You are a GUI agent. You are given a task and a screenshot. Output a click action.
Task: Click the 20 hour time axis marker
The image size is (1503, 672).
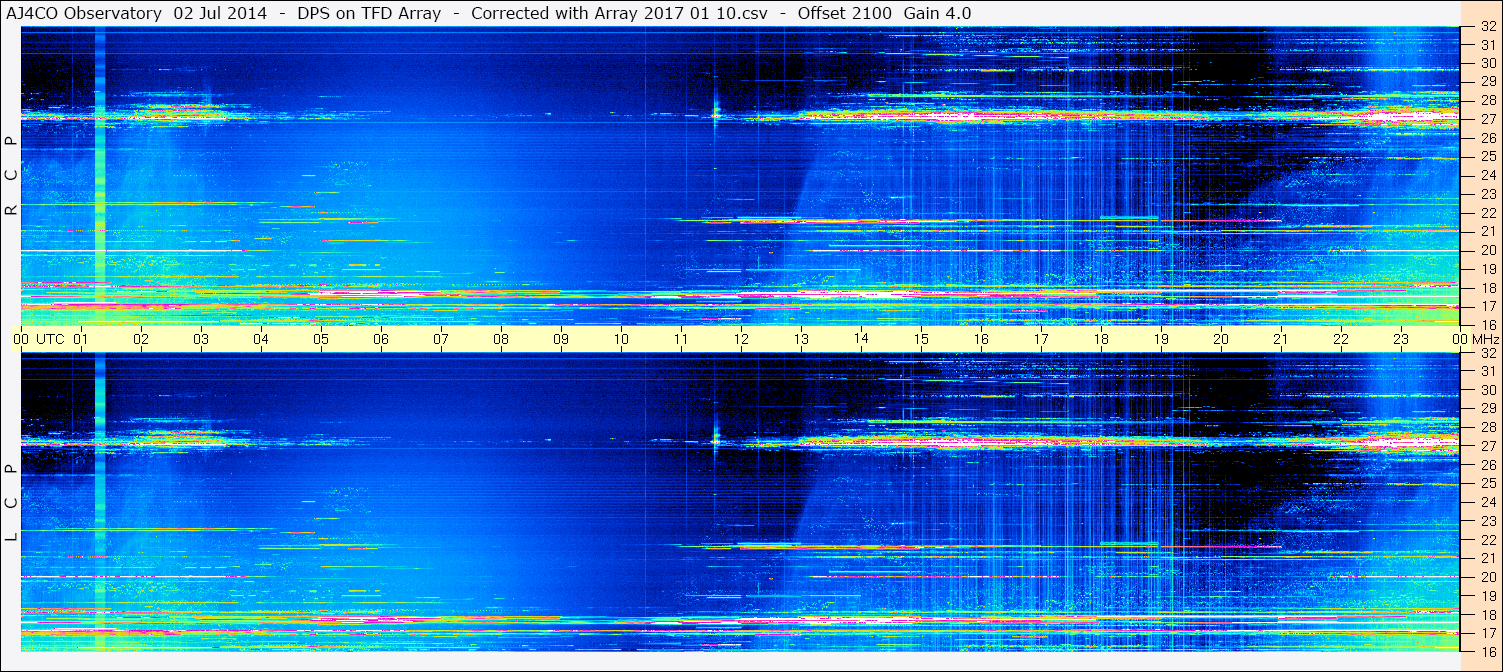pos(1221,340)
